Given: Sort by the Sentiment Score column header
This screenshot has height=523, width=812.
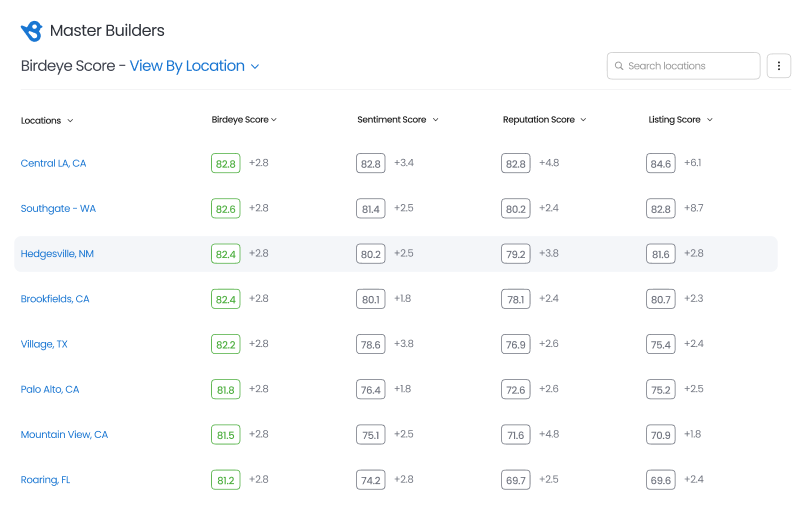Looking at the screenshot, I should (398, 120).
